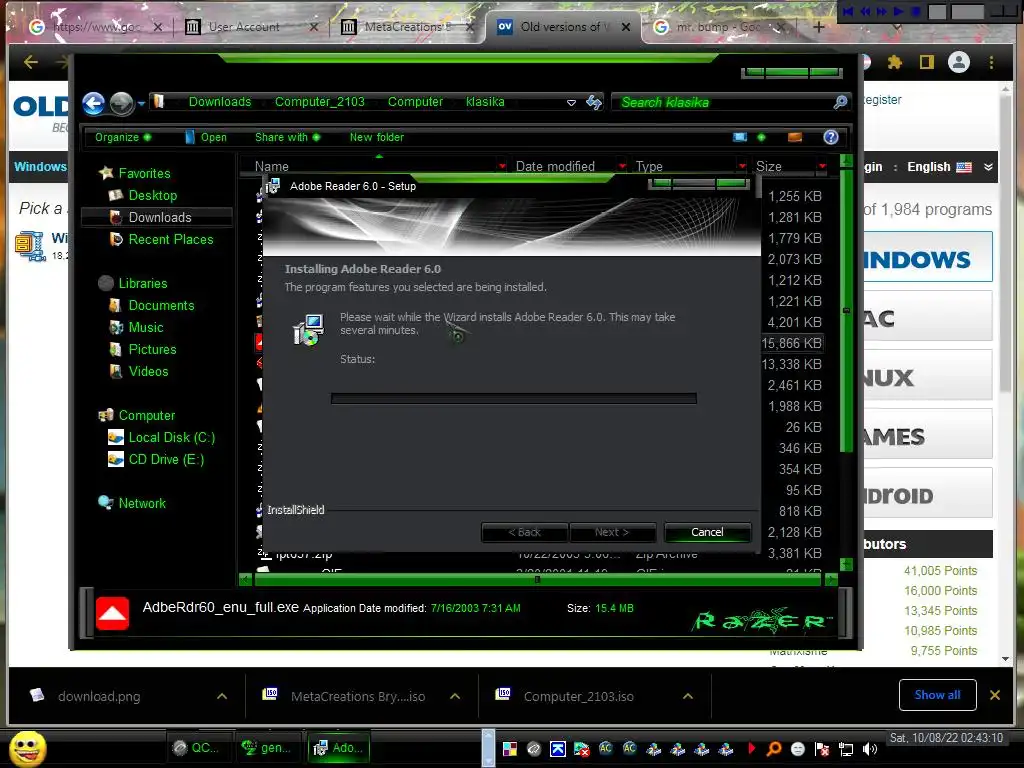The height and width of the screenshot is (768, 1024).
Task: Select Local Disk (C:) in navigation pane
Action: [172, 438]
